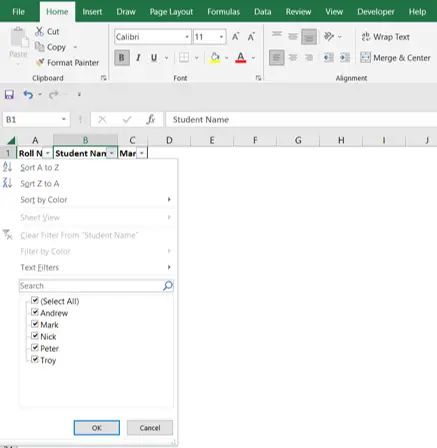Undo the last action
Screen dimensions: 437x448
pyautogui.click(x=28, y=95)
